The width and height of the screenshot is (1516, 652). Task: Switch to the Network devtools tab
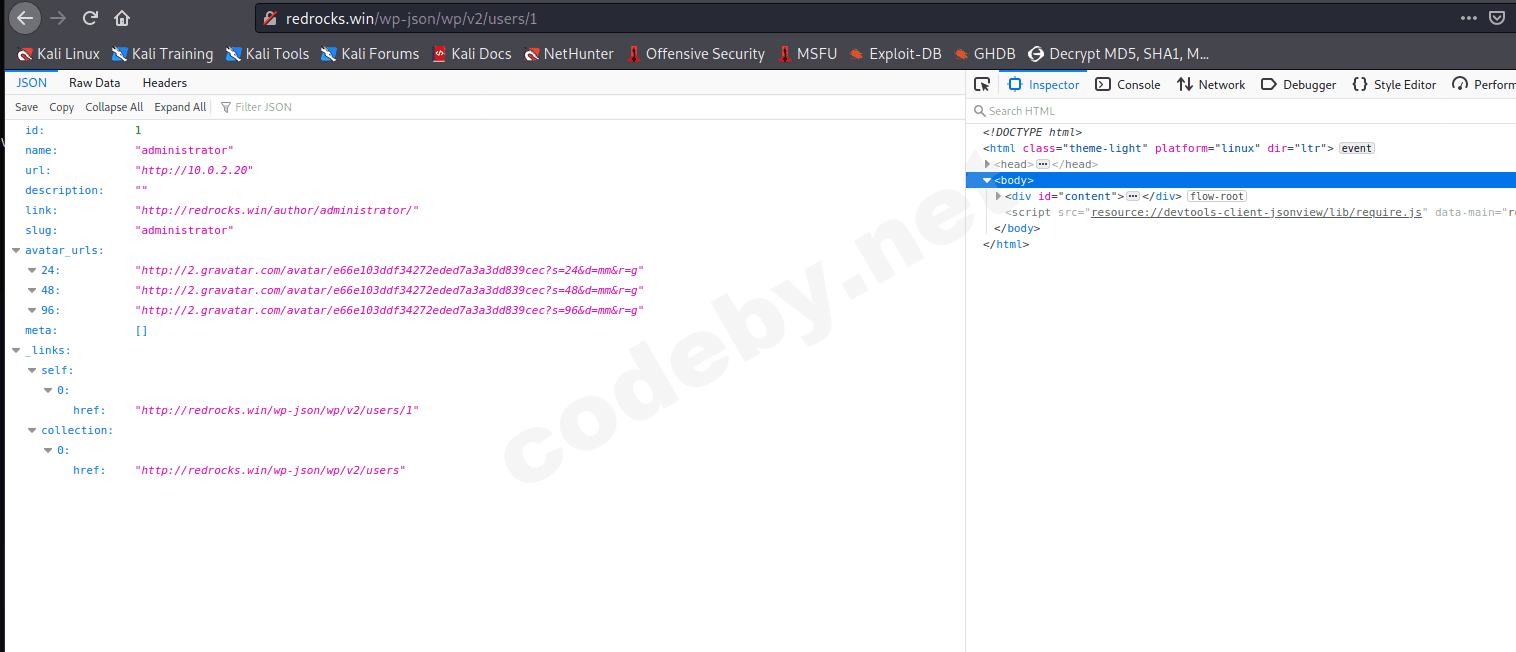coord(1211,84)
